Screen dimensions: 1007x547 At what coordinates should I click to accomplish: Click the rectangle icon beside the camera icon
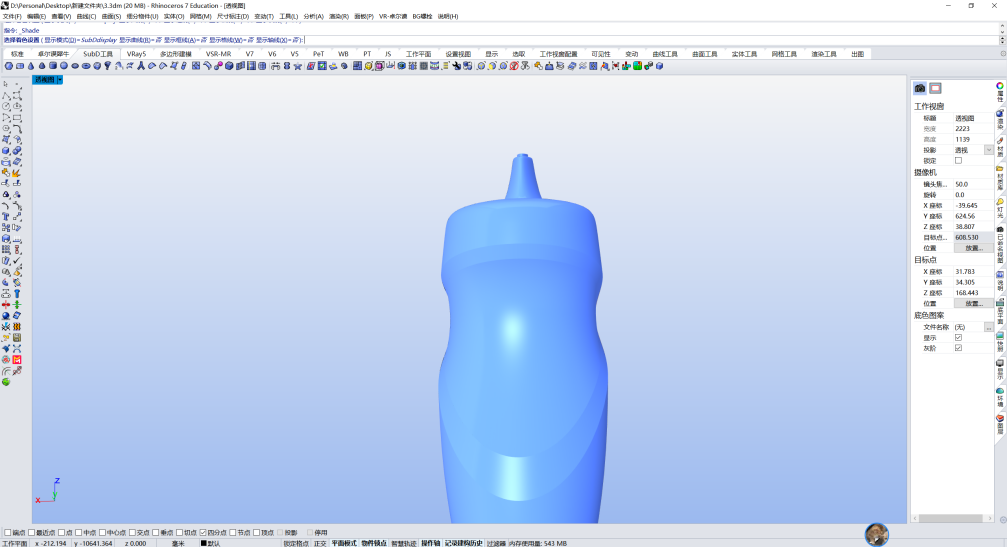pos(935,88)
